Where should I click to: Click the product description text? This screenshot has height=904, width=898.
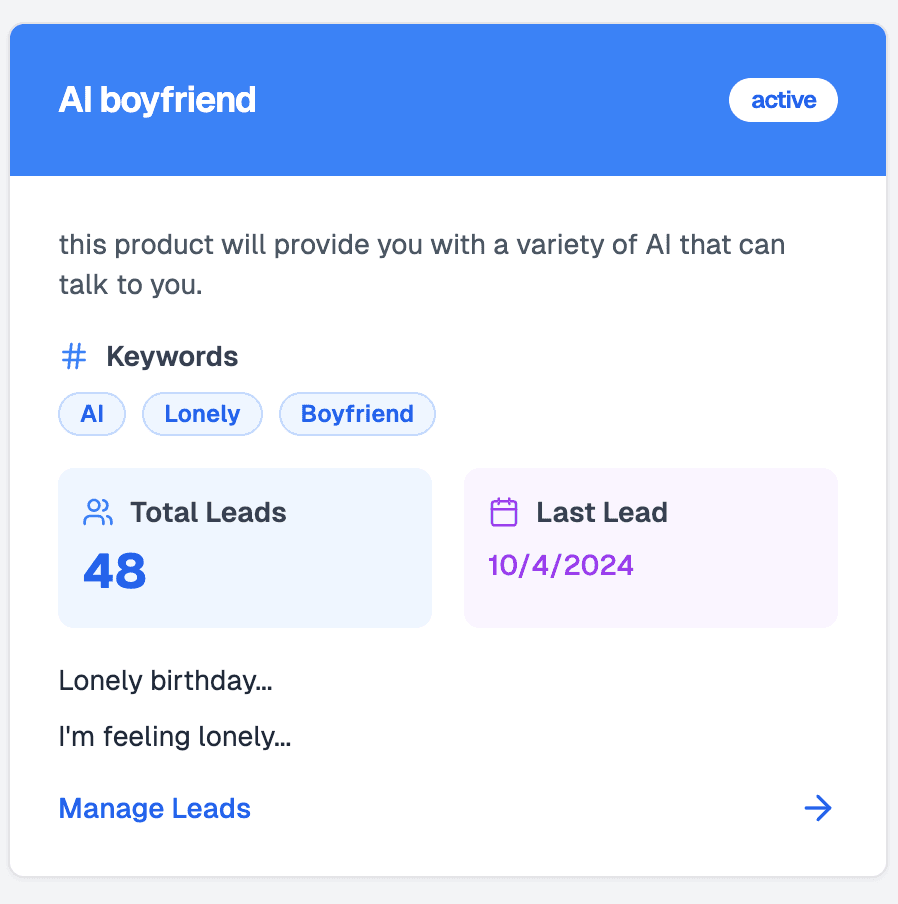coord(423,264)
